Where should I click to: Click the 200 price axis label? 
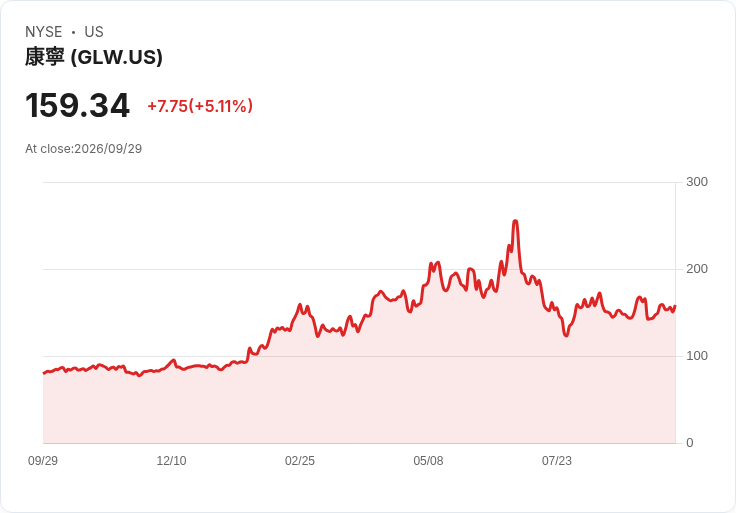click(x=697, y=269)
